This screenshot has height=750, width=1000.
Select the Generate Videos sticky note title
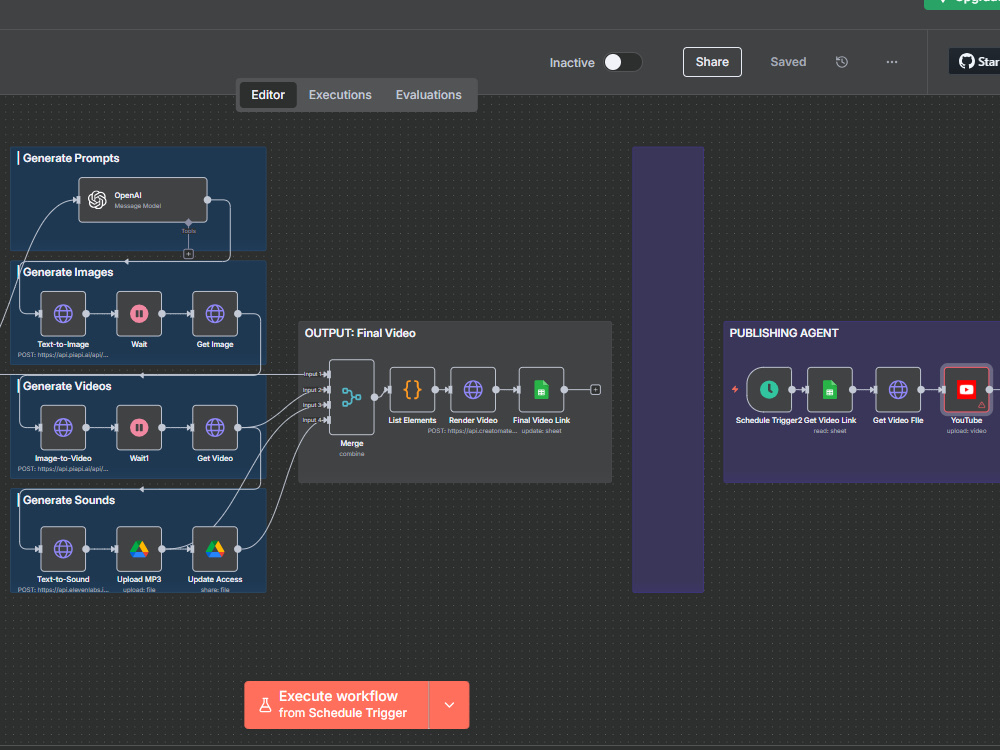point(67,386)
